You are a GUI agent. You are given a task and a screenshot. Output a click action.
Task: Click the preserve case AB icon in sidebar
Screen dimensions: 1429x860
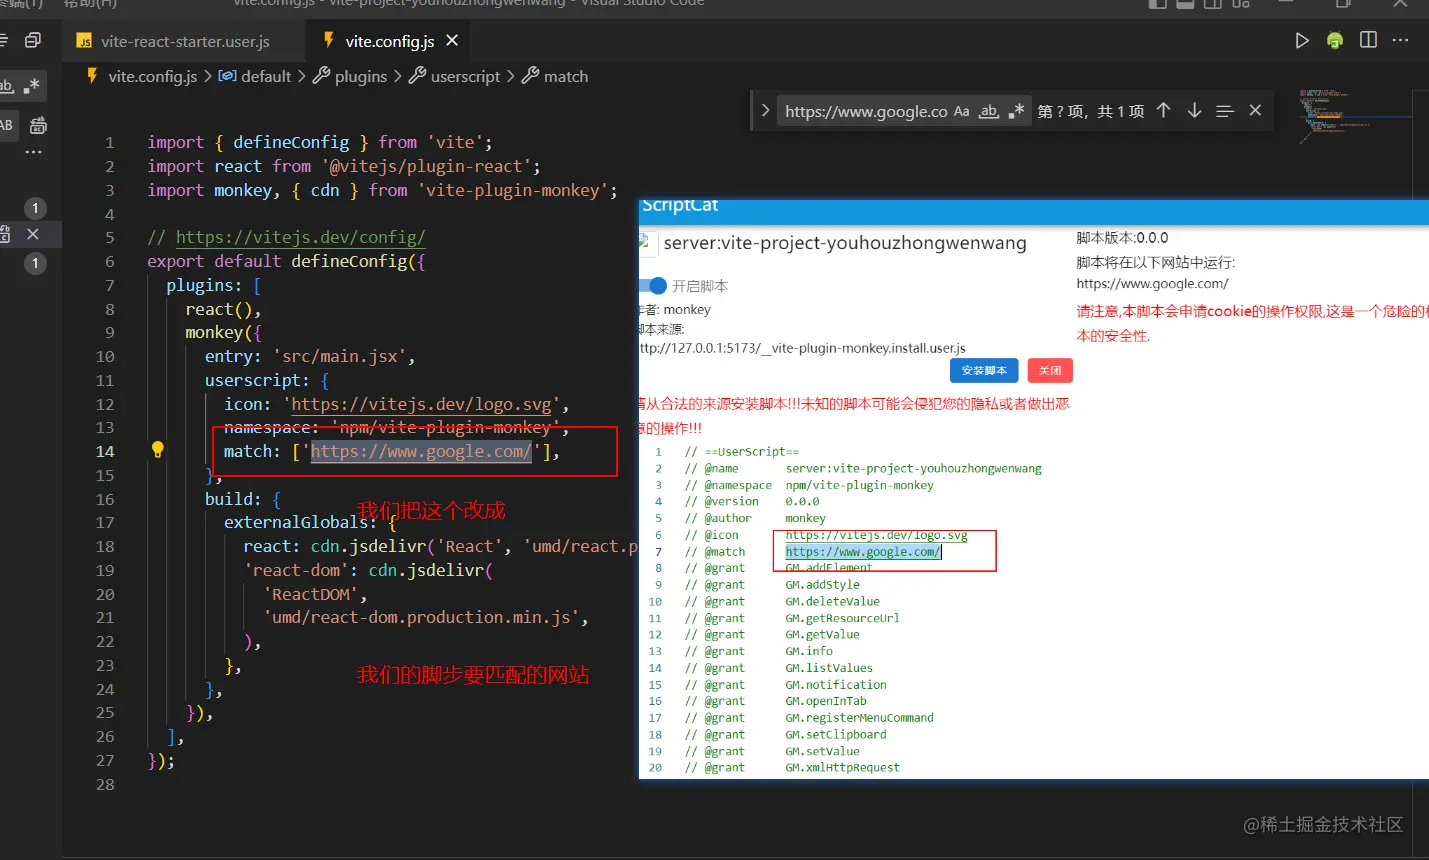(x=6, y=125)
